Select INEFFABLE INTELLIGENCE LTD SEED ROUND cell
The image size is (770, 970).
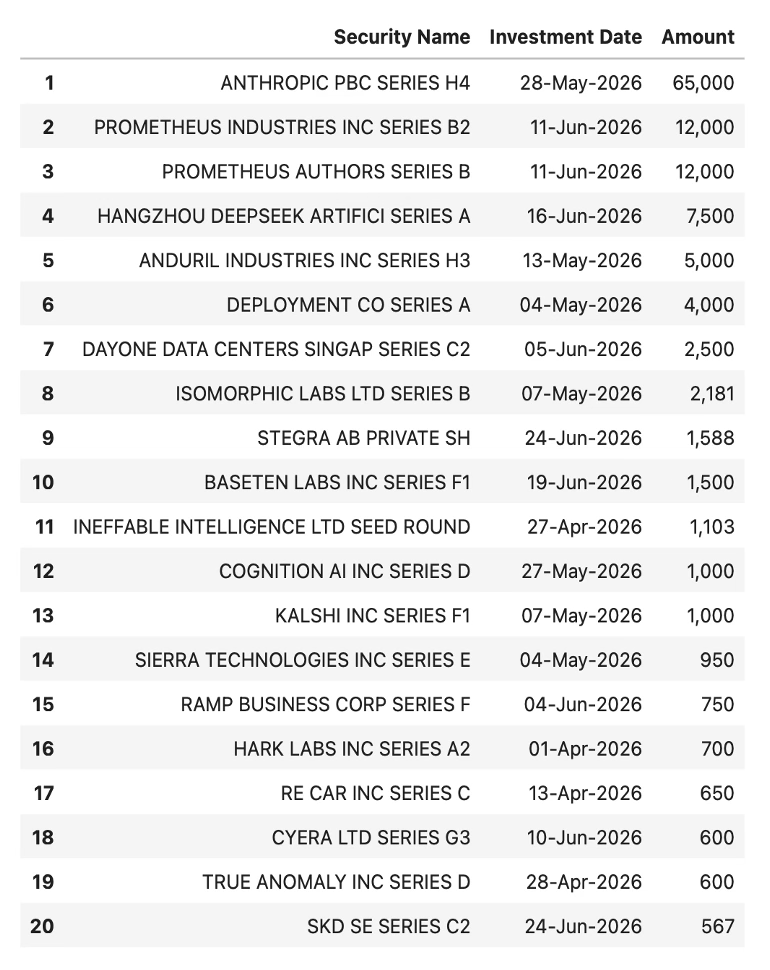click(x=272, y=527)
